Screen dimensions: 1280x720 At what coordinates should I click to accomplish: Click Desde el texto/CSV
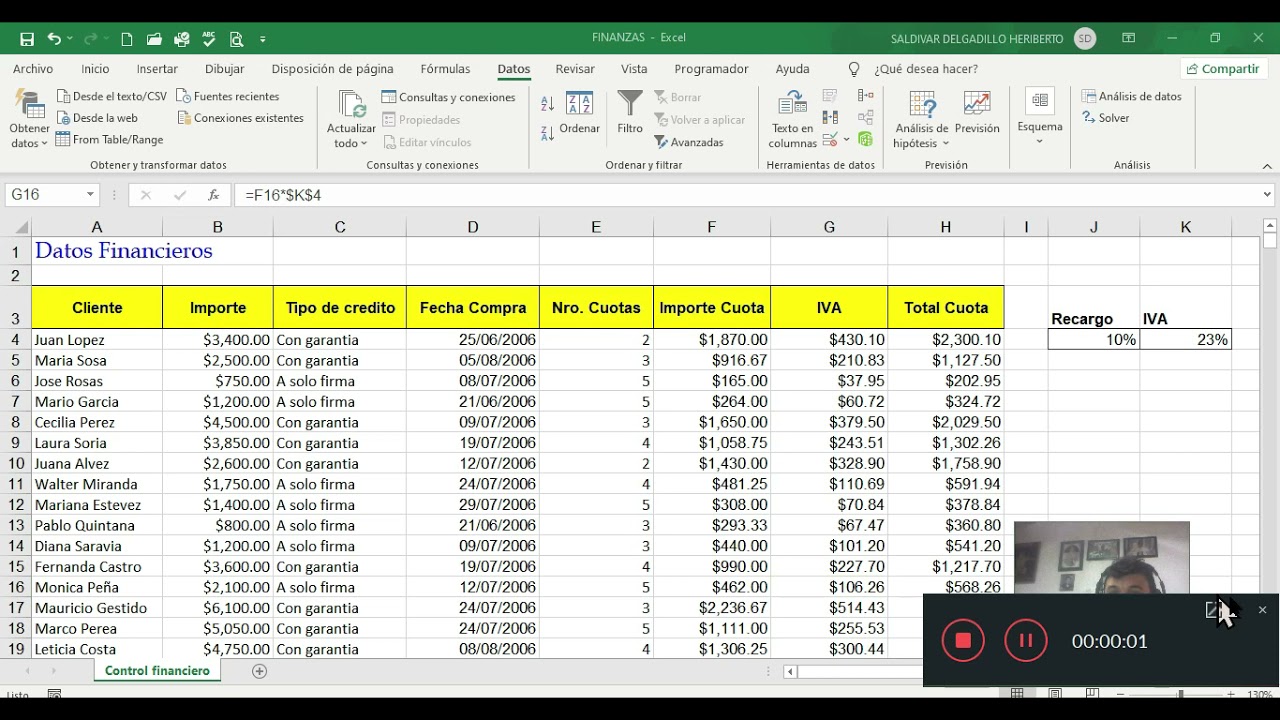111,96
